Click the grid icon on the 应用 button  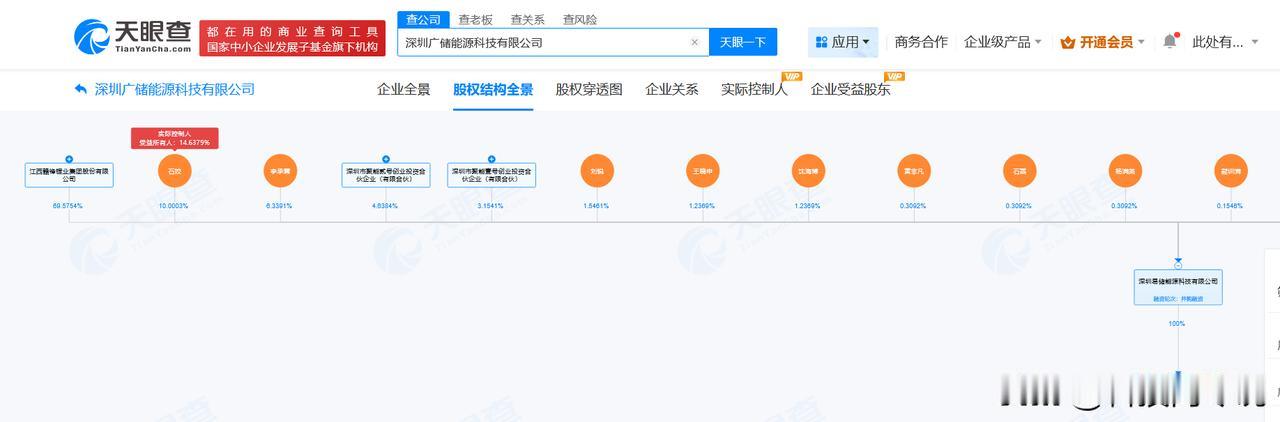point(821,42)
